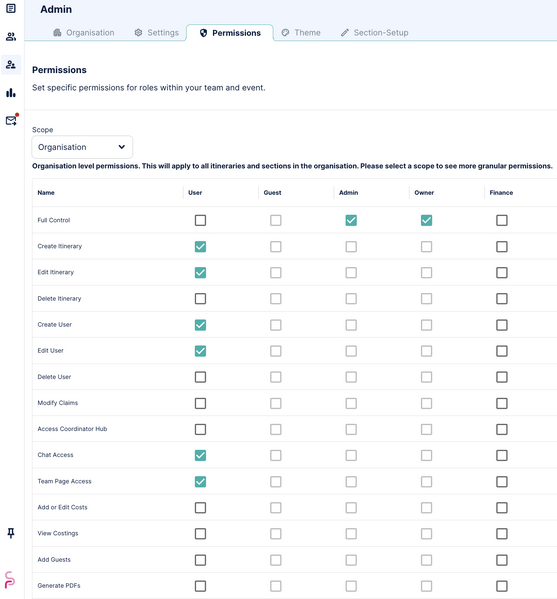
Task: Select the Permissions tab
Action: pos(230,33)
